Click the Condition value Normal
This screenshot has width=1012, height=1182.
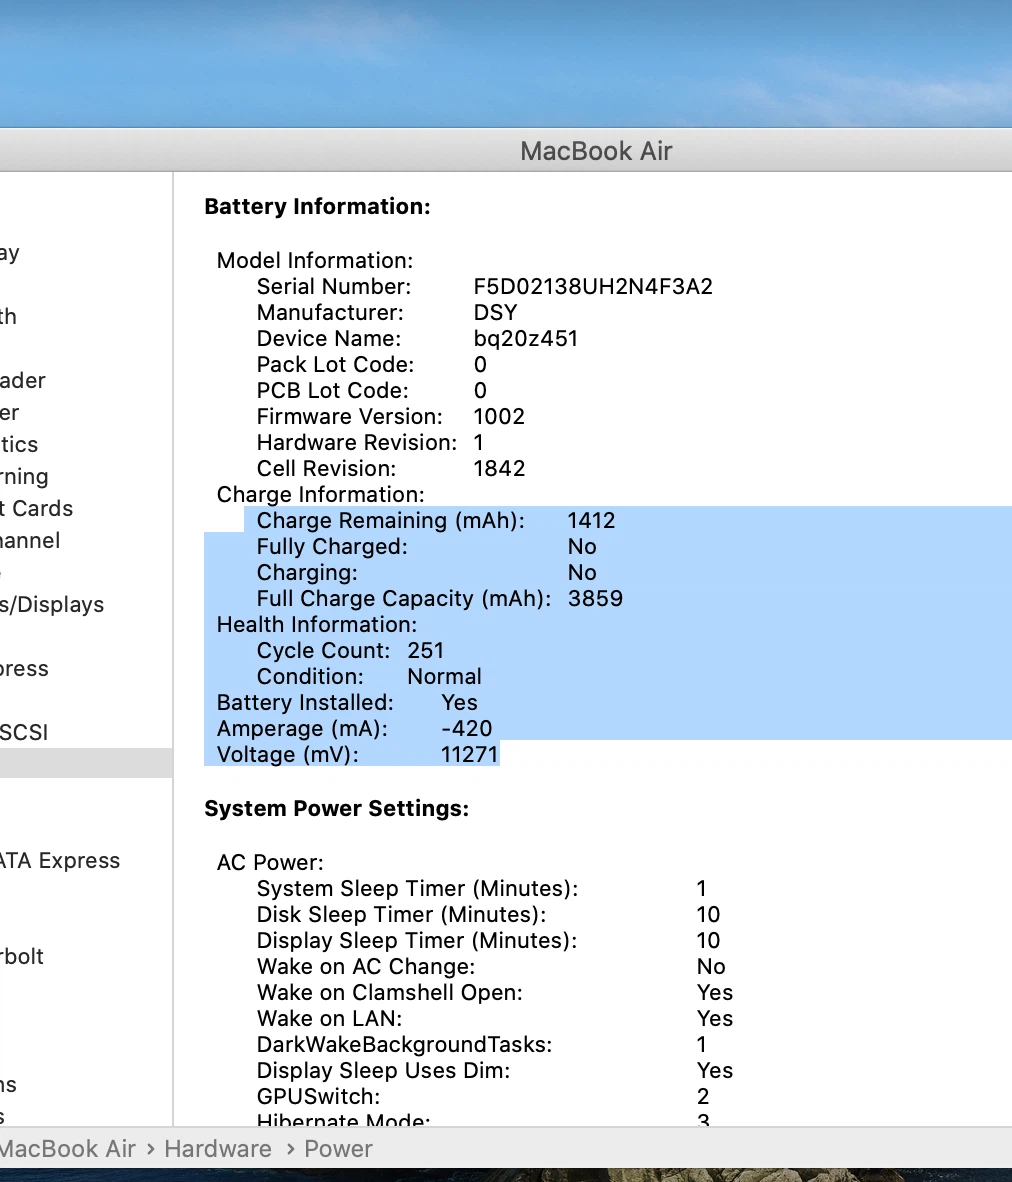pos(444,676)
